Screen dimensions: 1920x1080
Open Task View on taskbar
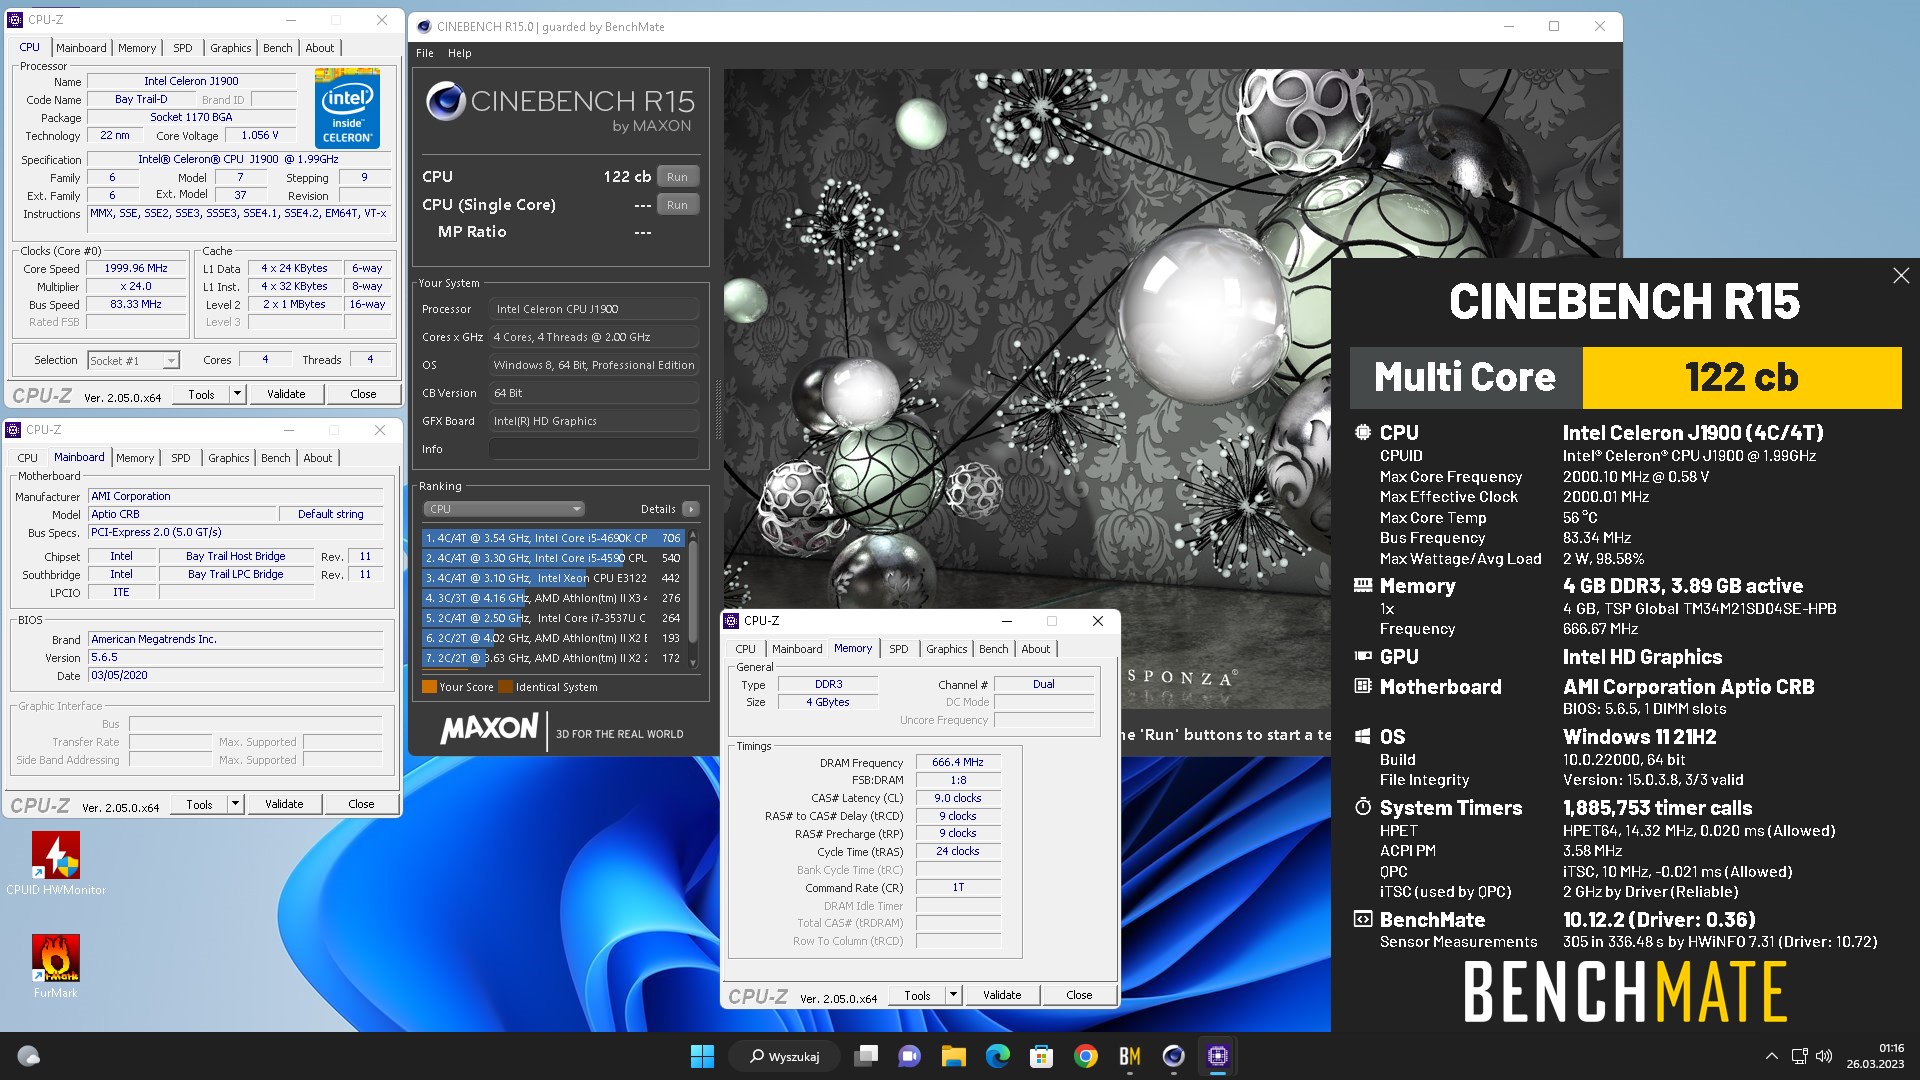click(866, 1056)
